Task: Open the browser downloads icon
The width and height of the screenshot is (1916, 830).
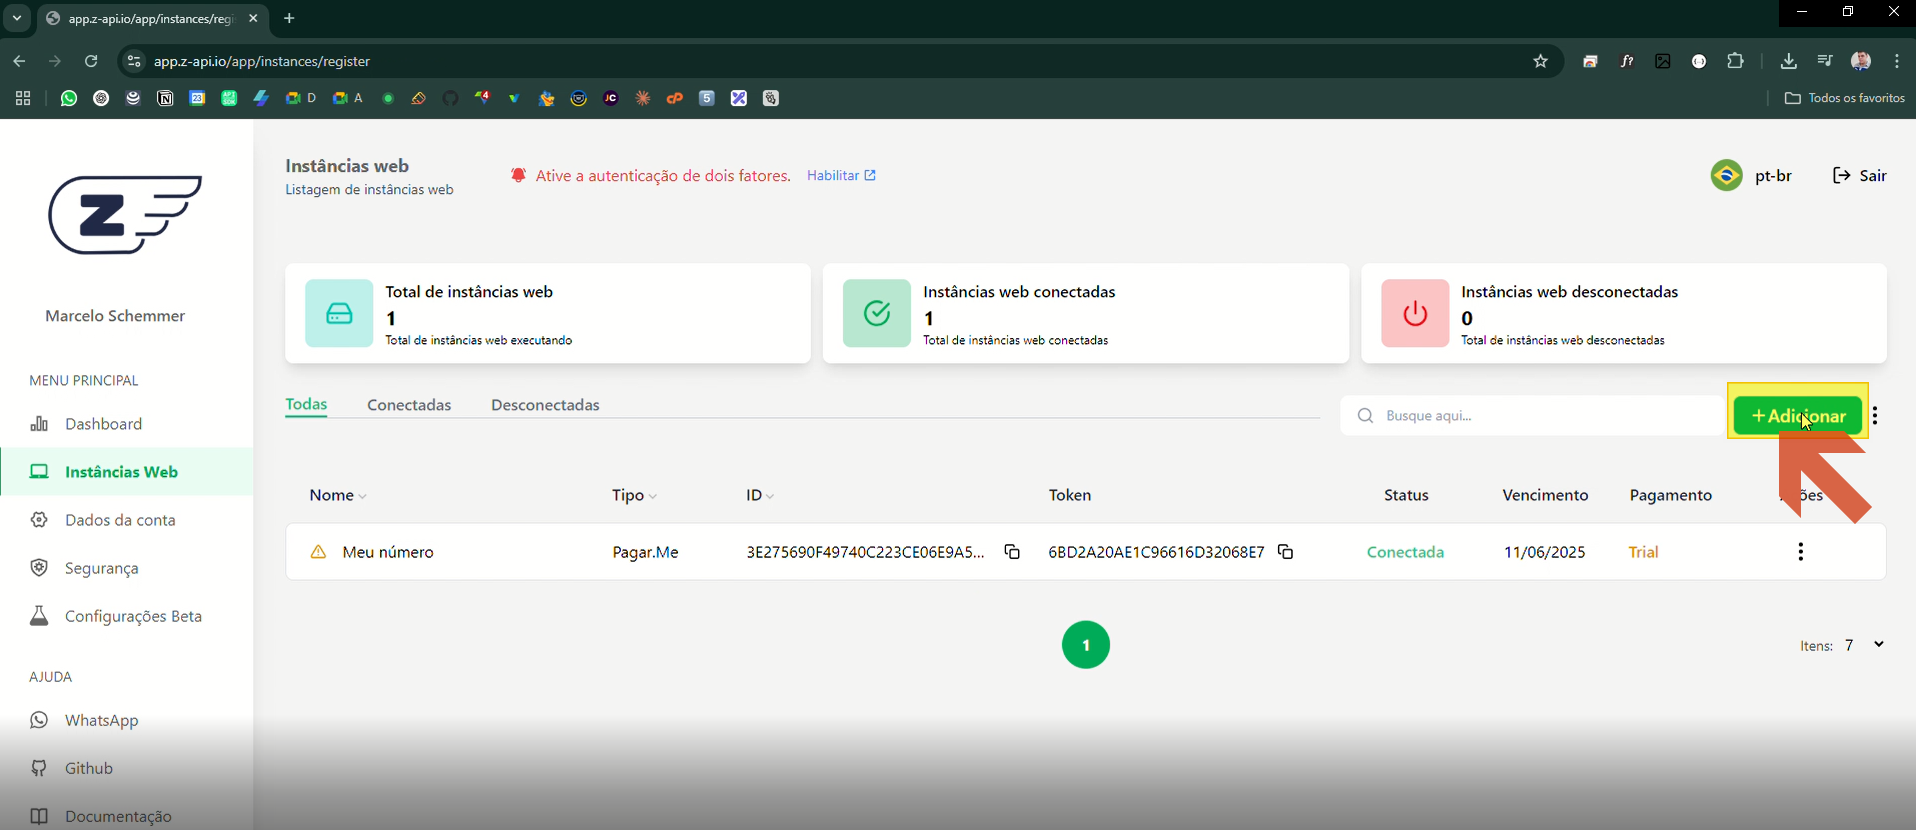Action: tap(1789, 61)
